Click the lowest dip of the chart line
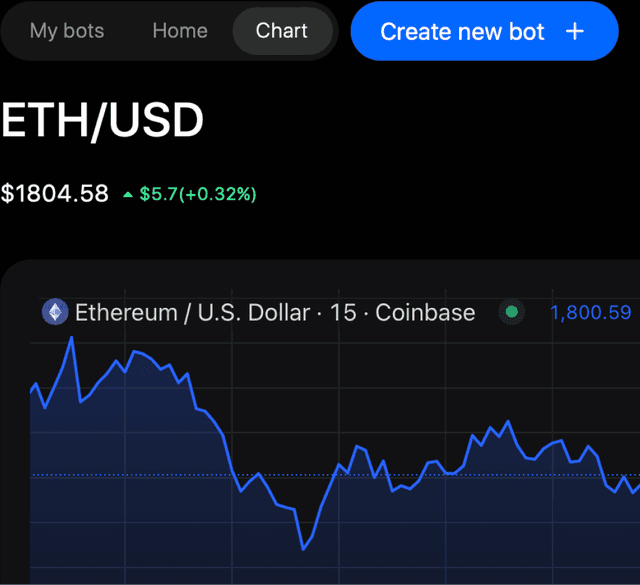 (x=303, y=548)
